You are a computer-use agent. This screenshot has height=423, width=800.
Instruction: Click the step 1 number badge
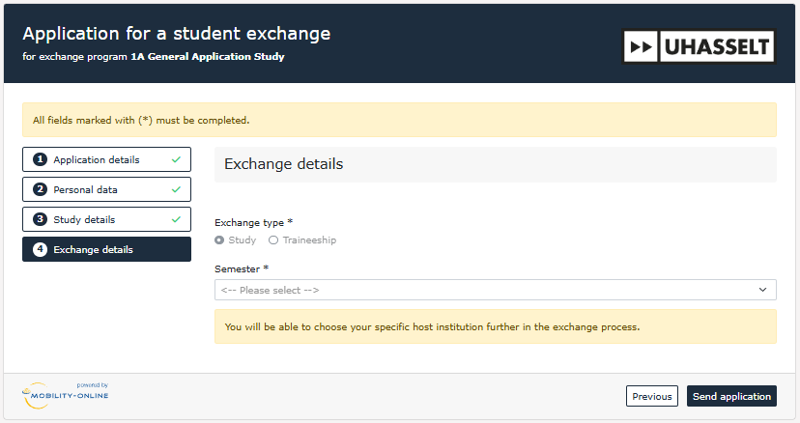click(x=40, y=160)
